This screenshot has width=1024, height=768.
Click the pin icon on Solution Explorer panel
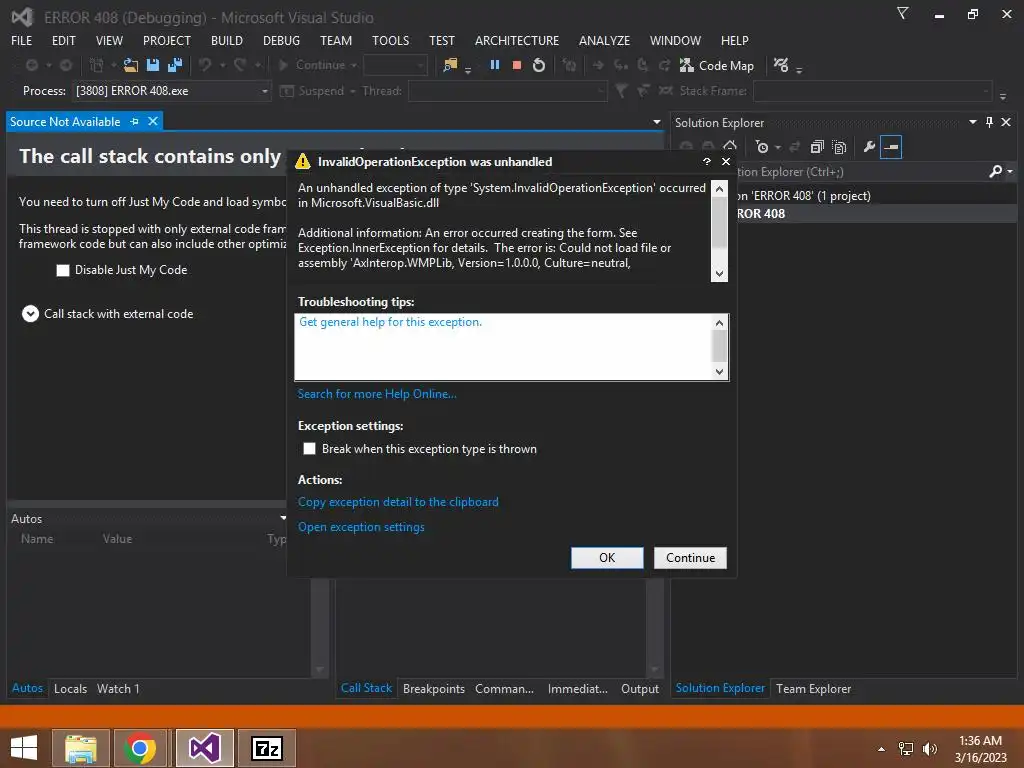(989, 122)
